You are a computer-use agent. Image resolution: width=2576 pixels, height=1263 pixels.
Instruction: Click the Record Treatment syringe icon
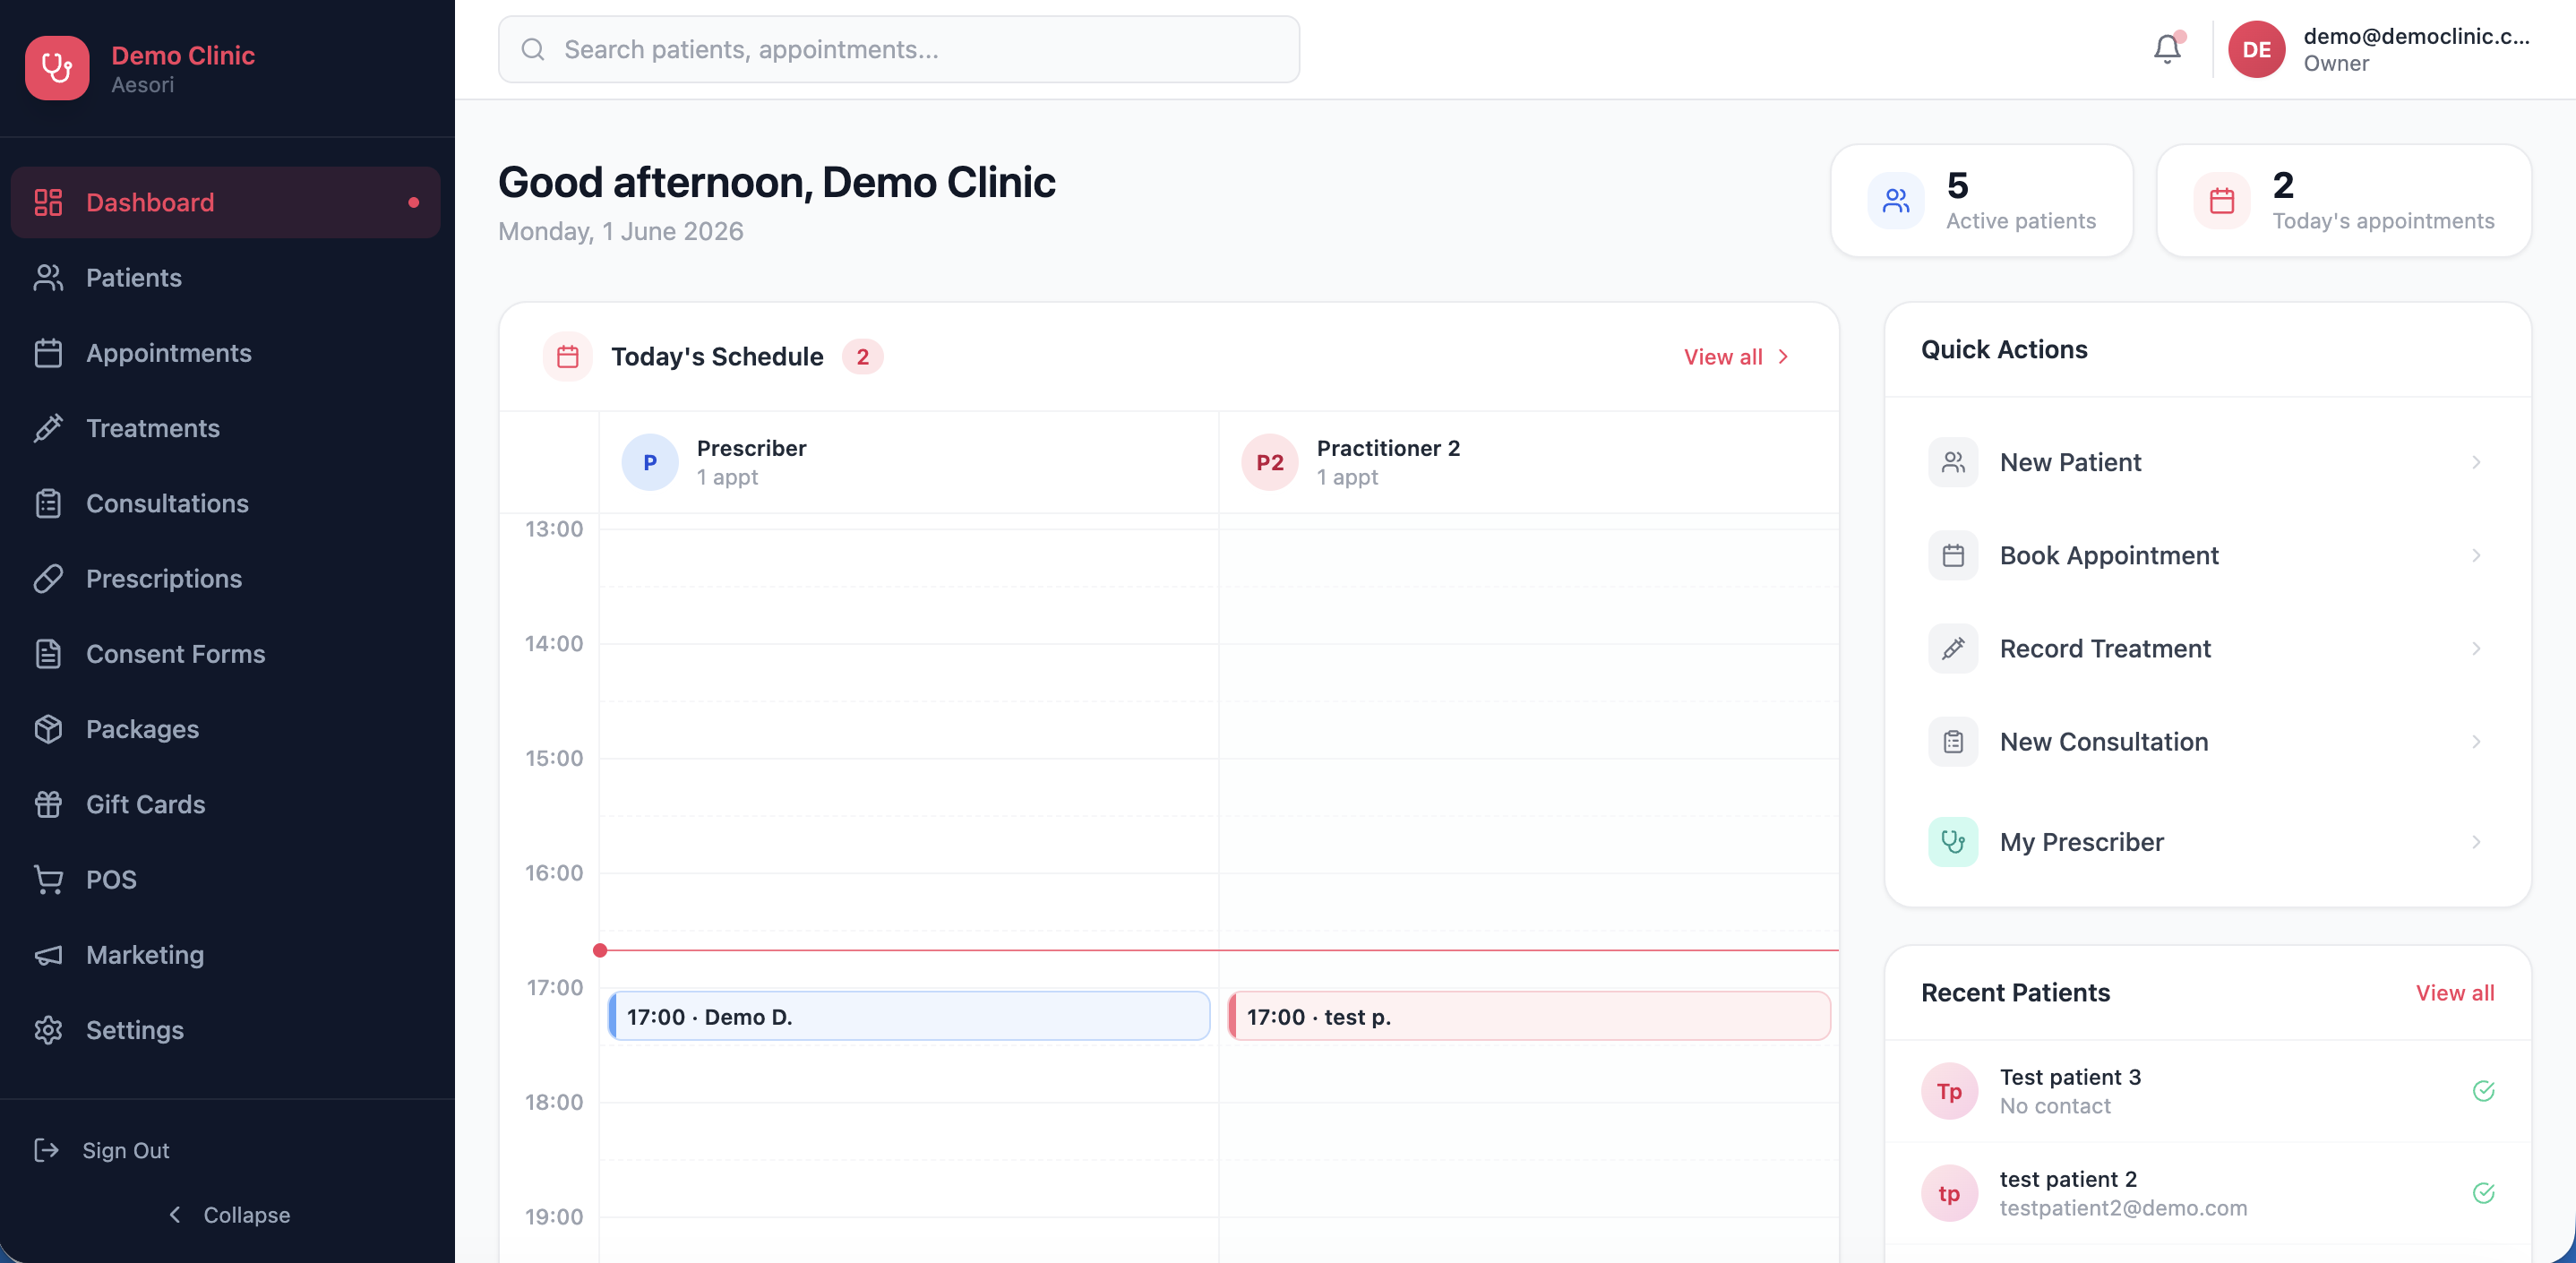tap(1952, 648)
